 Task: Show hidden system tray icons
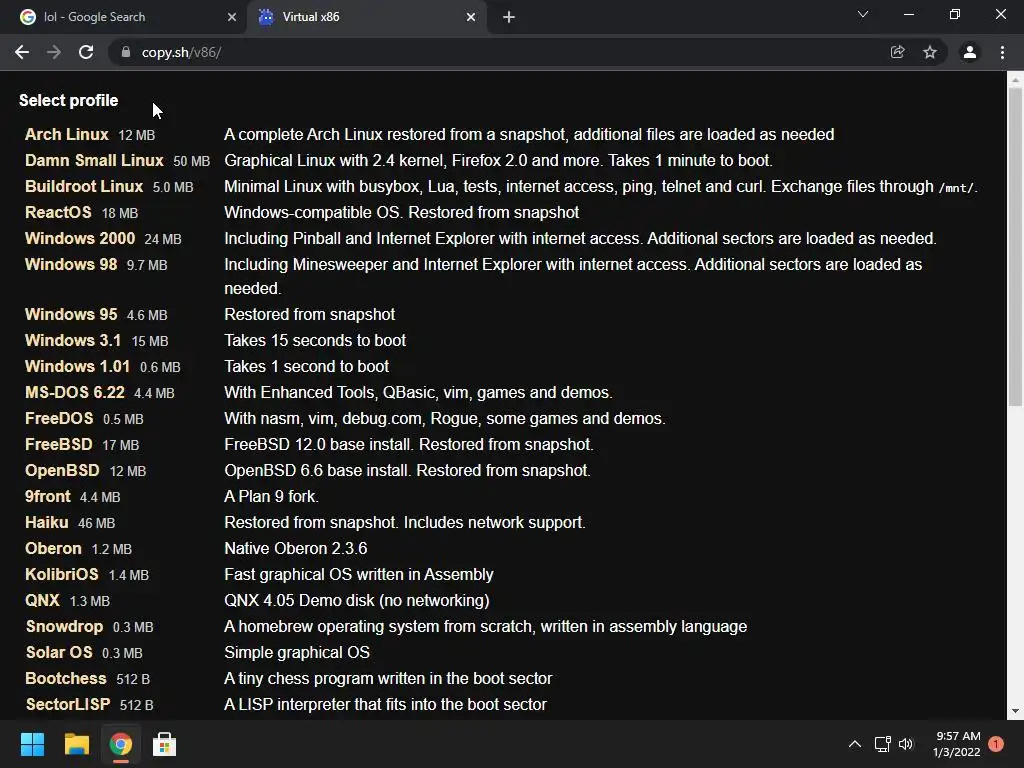855,744
